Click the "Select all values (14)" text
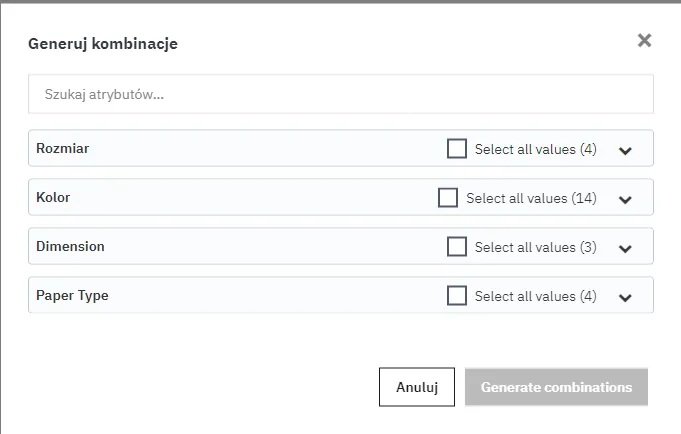The width and height of the screenshot is (681, 434). [x=531, y=198]
